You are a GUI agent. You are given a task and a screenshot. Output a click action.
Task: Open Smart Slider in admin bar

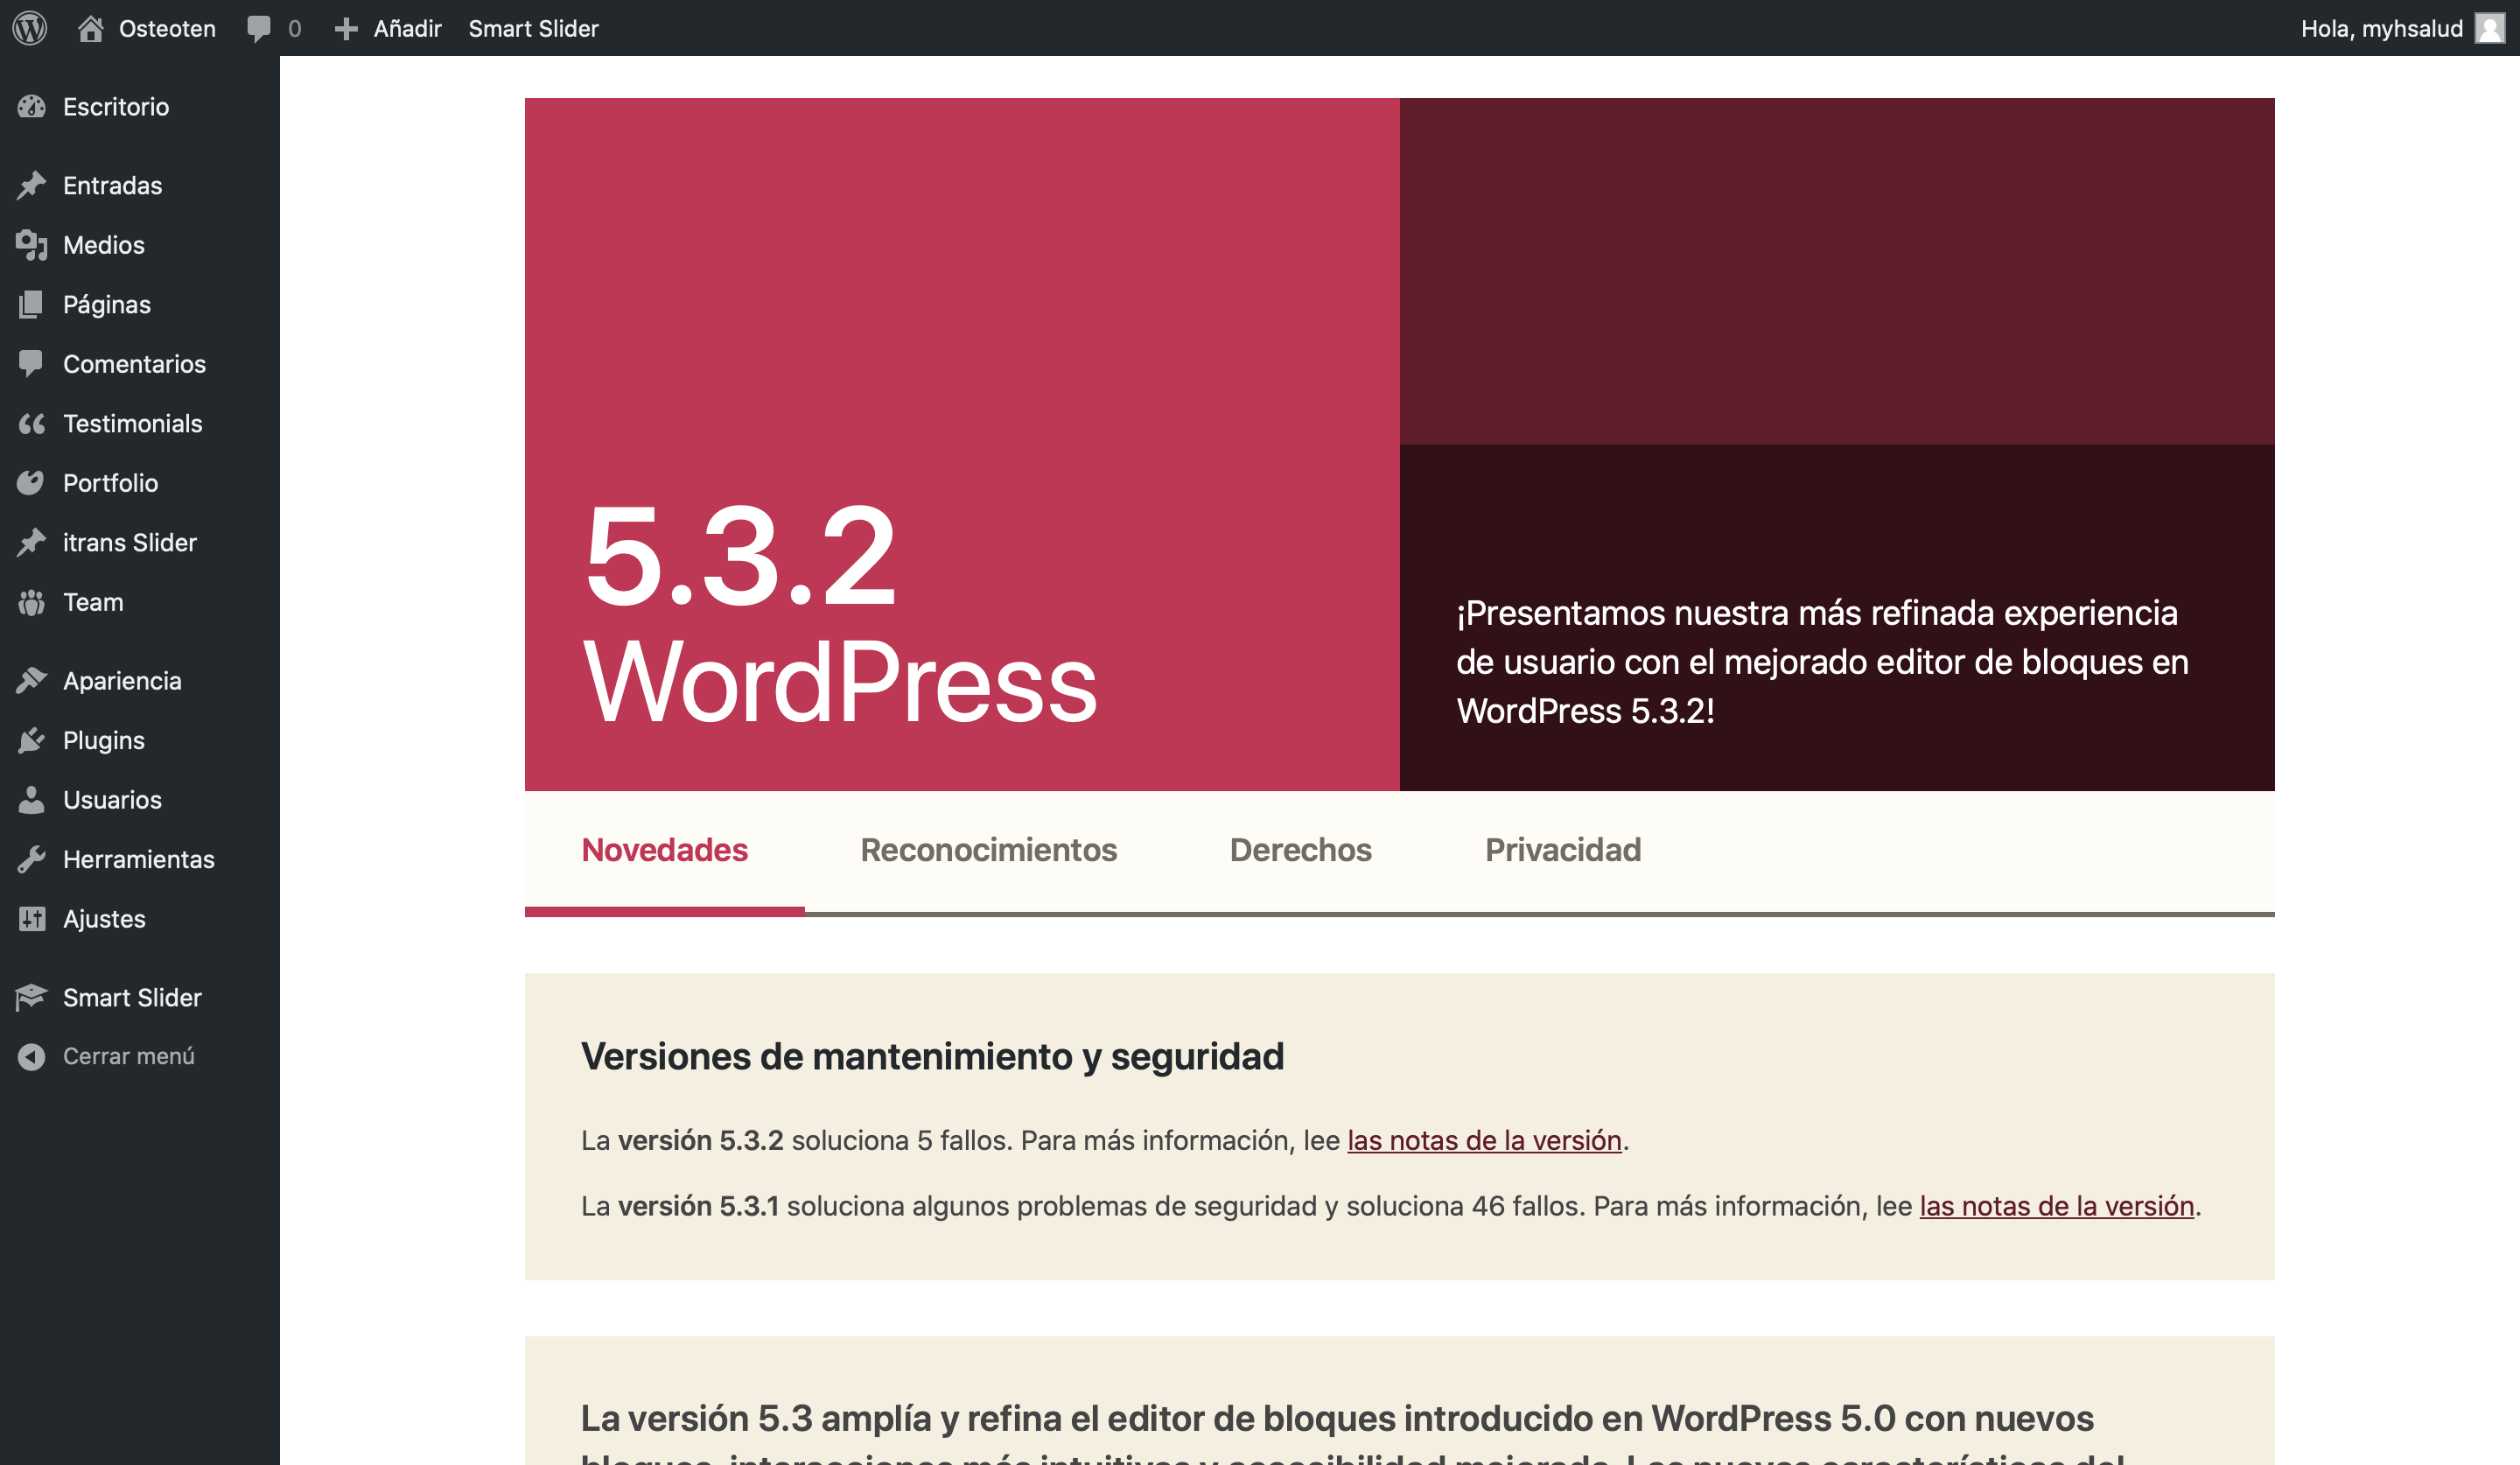click(533, 28)
